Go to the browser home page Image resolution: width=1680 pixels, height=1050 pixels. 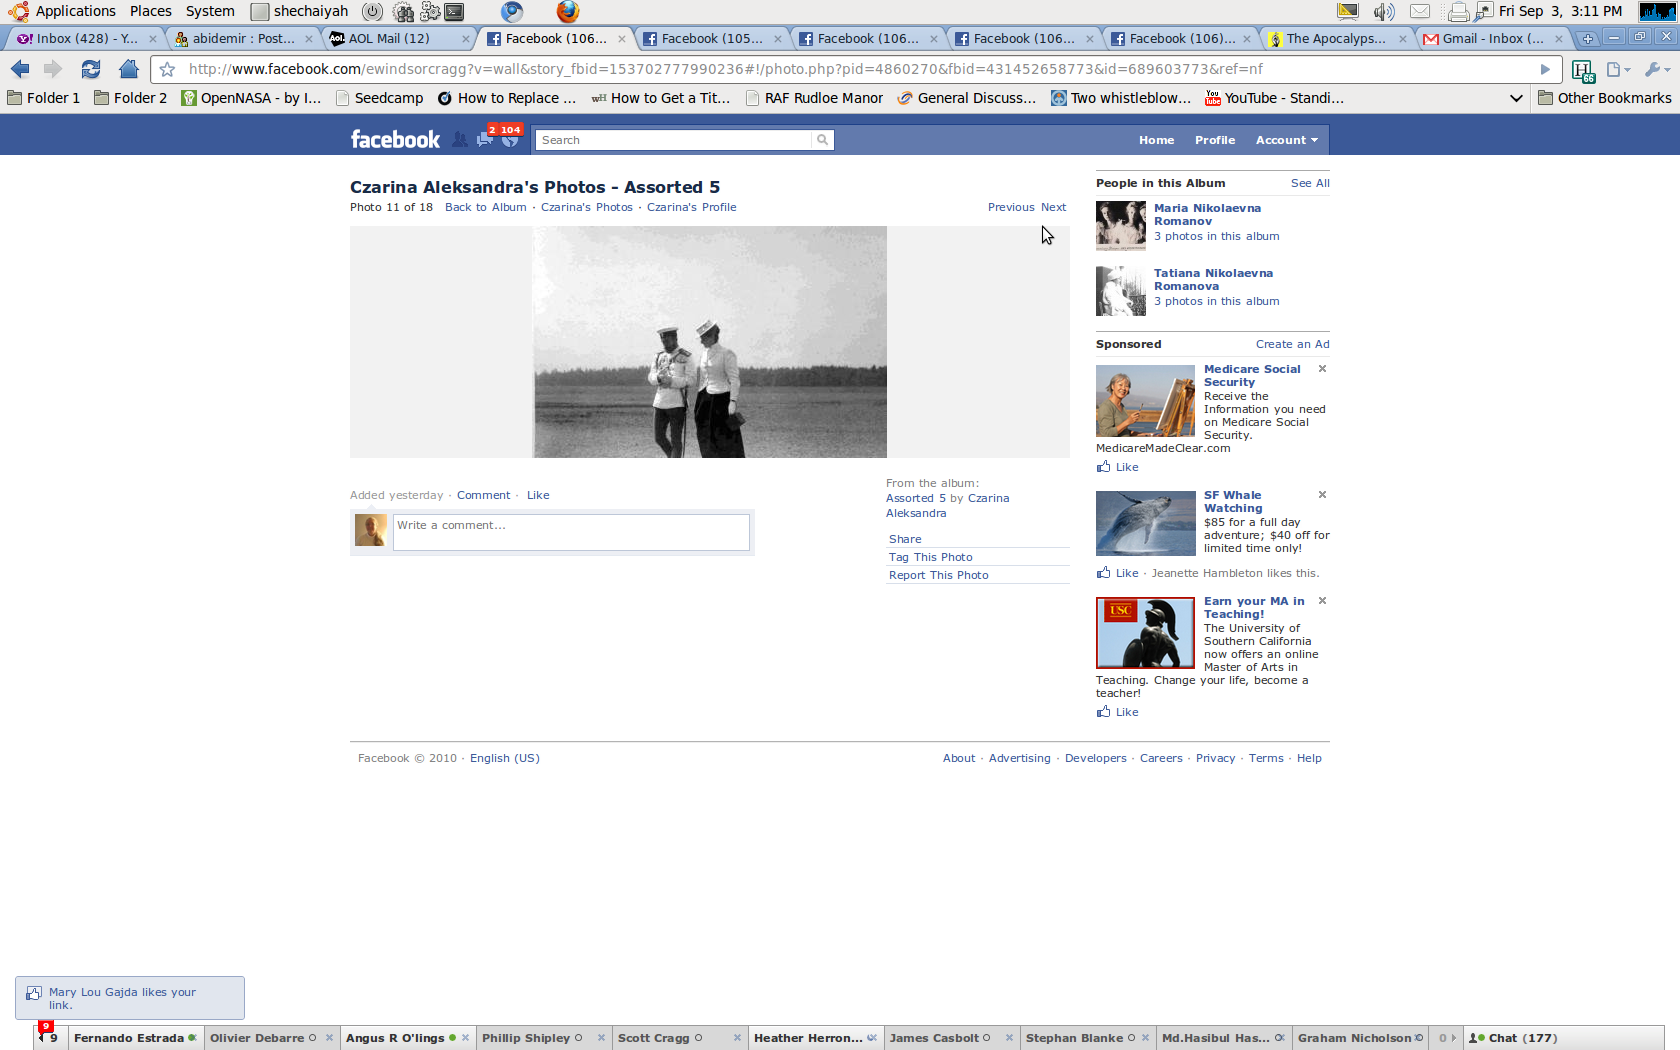pyautogui.click(x=128, y=69)
